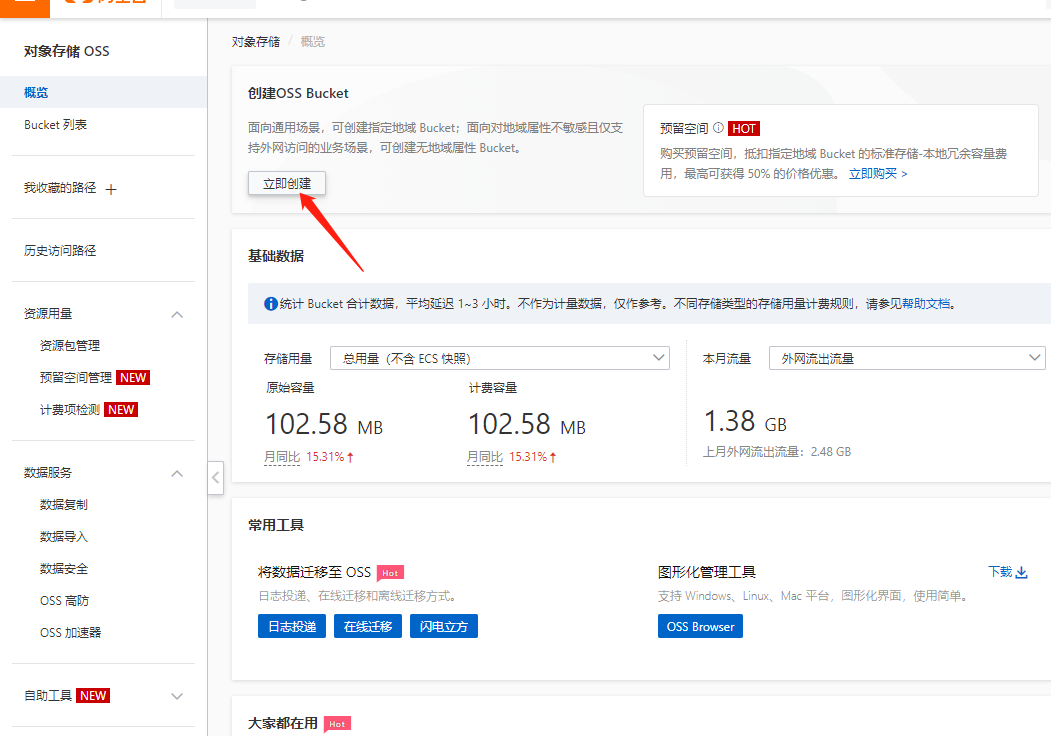Click the 立即创建 button
The image size is (1051, 736).
coord(287,183)
